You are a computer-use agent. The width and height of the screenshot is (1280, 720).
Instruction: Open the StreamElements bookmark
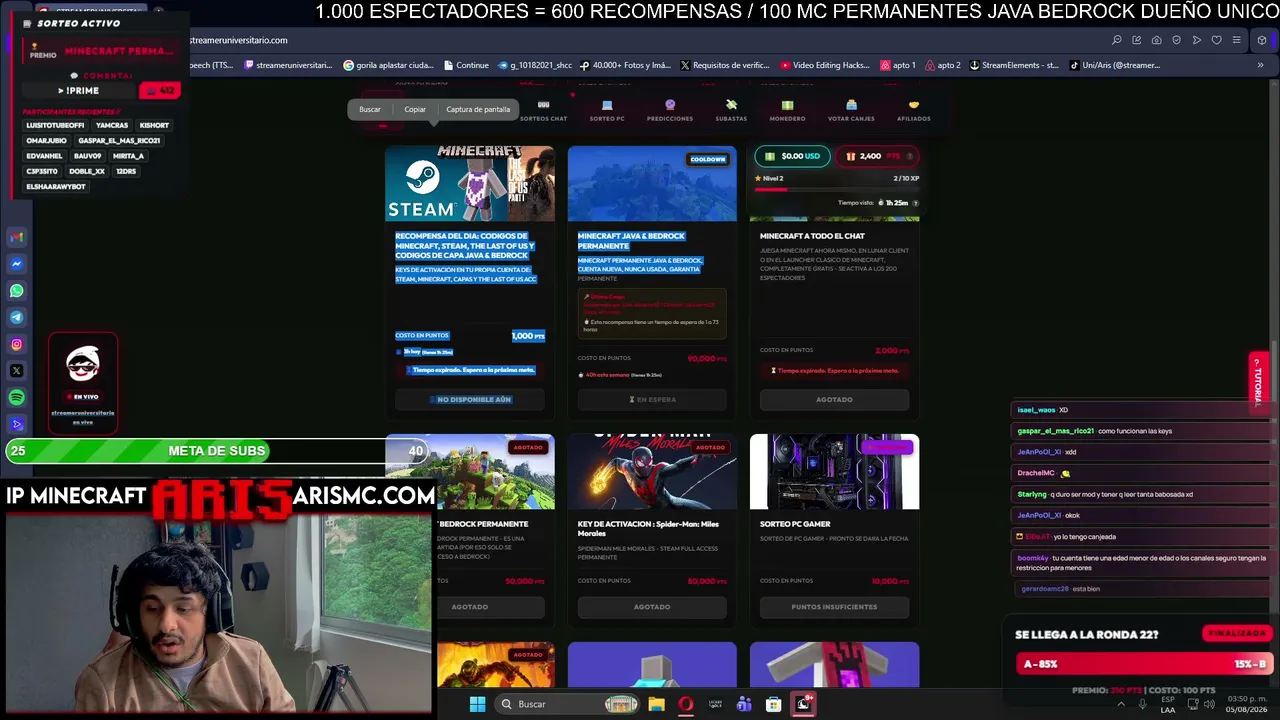(1013, 65)
